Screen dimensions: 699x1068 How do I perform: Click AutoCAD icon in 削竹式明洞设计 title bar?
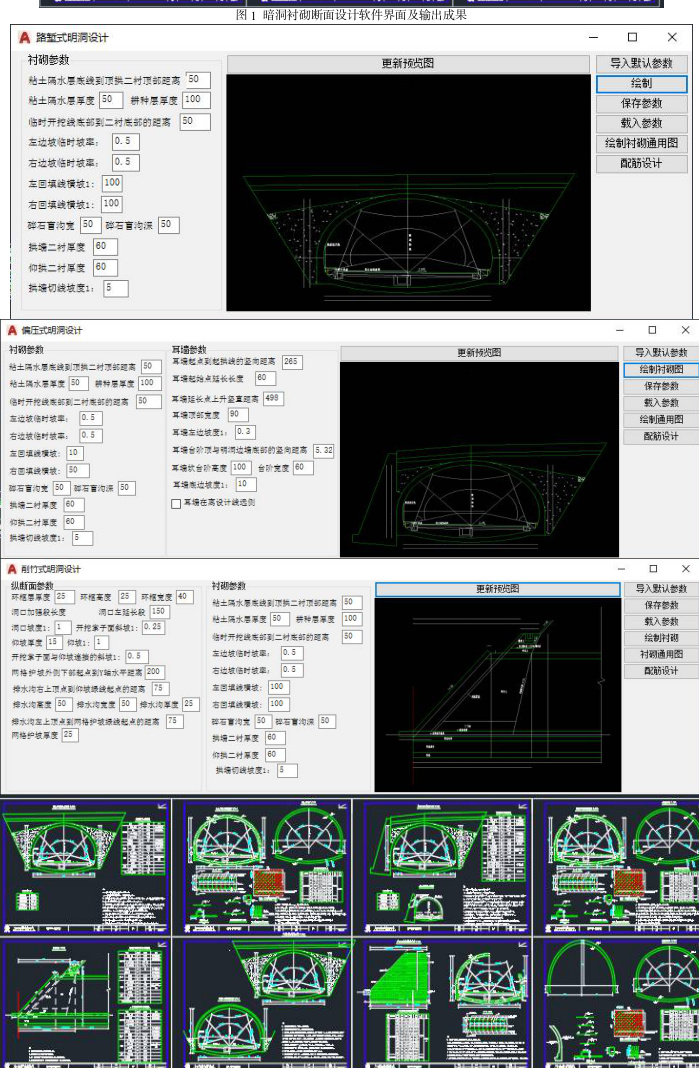tap(12, 569)
